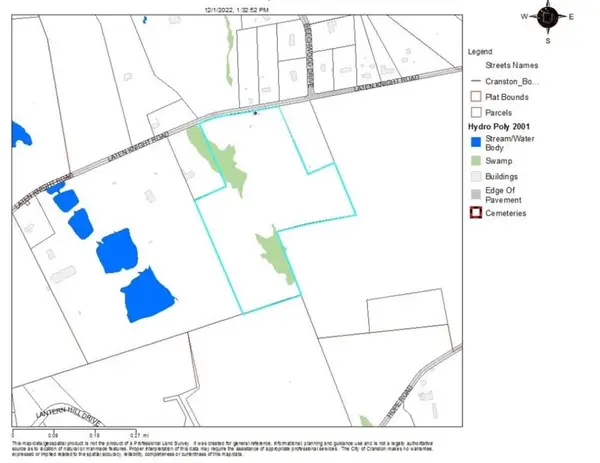Select the Cranston boundary line symbol in legend
Viewport: 600px width, 463px height.
coord(476,80)
